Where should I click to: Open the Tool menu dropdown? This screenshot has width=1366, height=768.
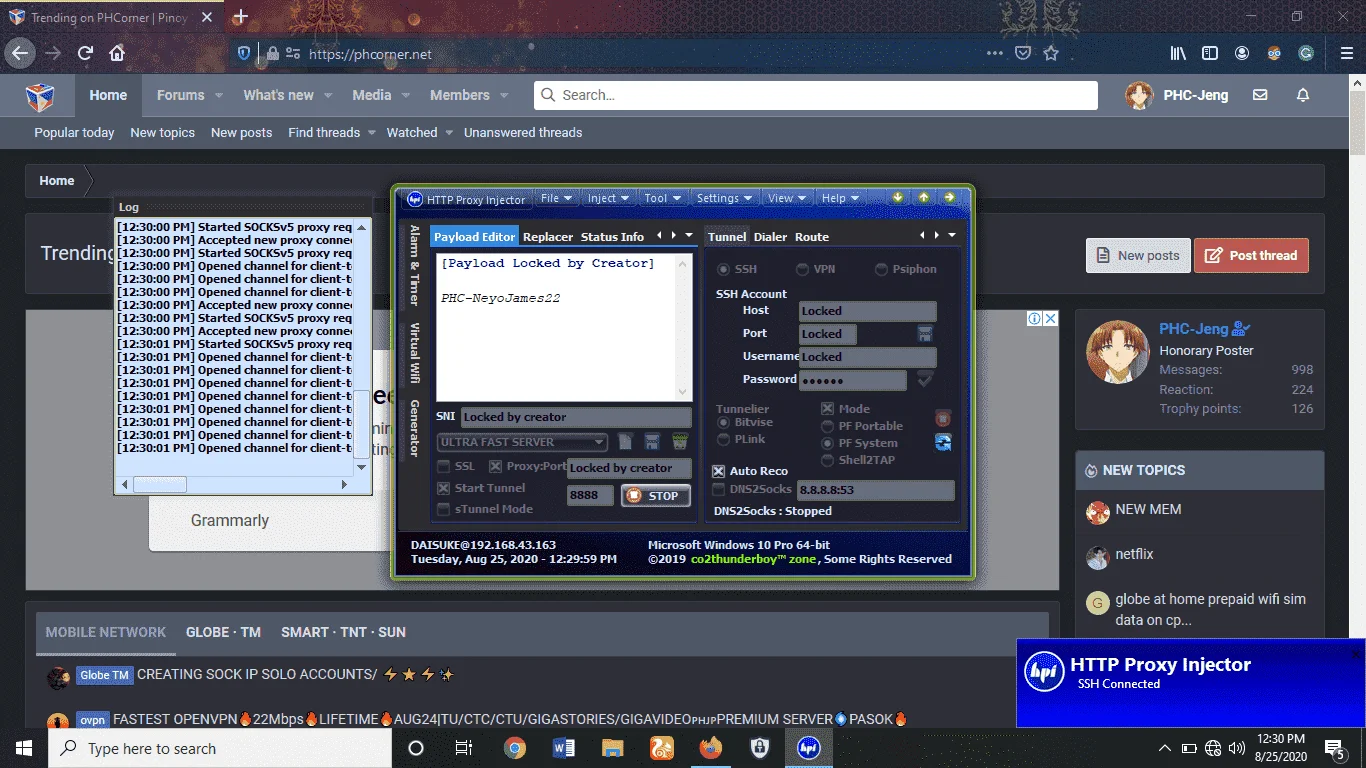[662, 198]
